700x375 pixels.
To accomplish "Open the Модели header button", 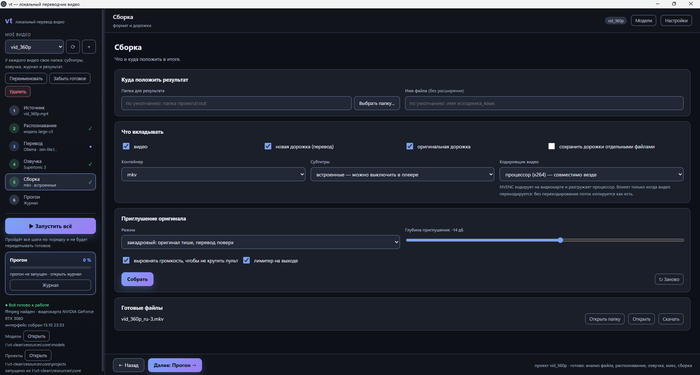I will (x=643, y=21).
